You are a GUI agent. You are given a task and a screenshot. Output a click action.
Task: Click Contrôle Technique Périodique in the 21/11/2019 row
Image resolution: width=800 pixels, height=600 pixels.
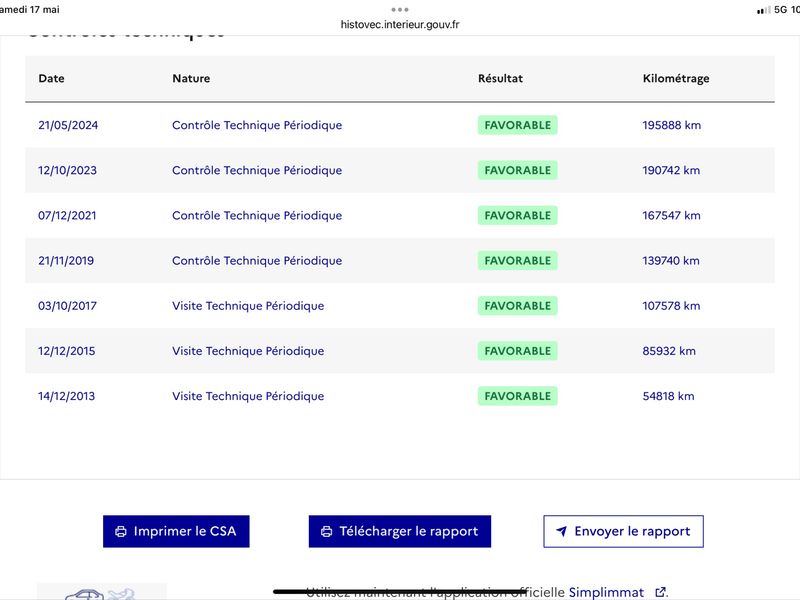tap(257, 261)
